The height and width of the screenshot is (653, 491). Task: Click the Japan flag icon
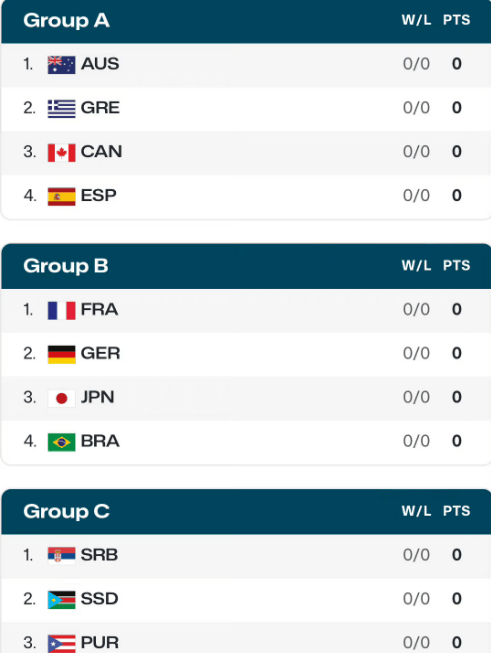point(62,398)
